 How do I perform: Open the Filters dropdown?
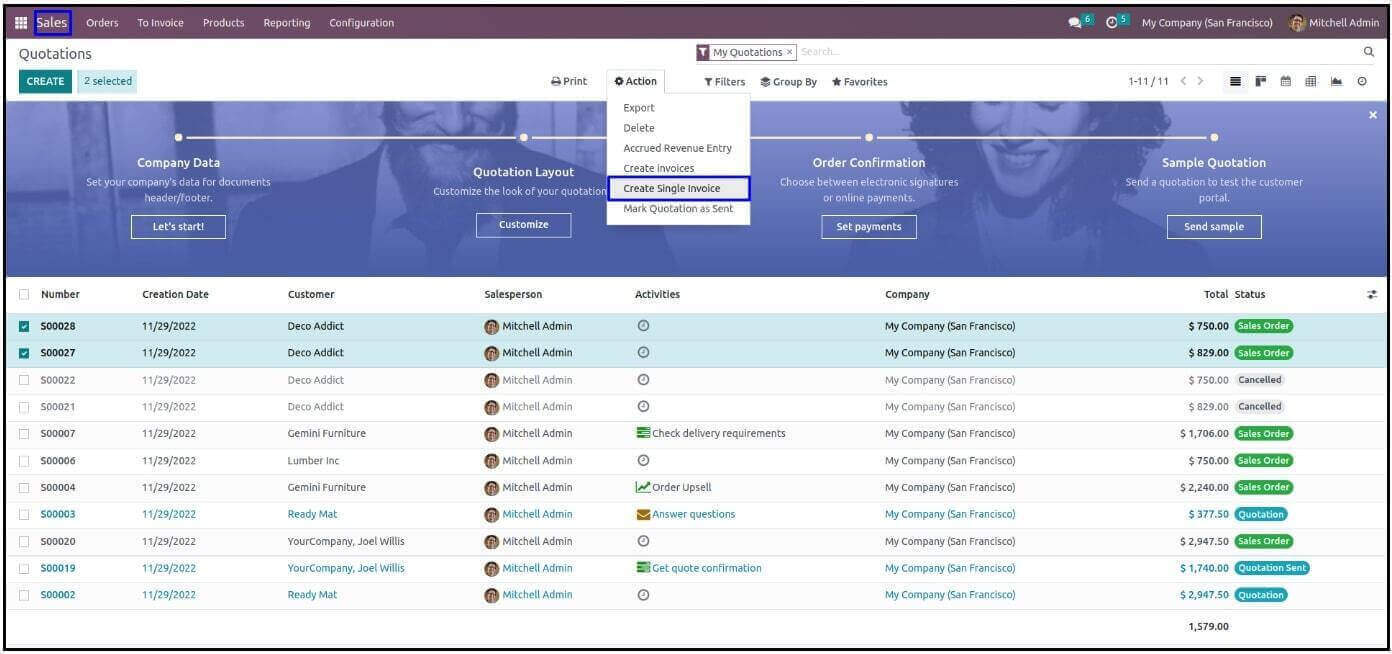tap(725, 82)
